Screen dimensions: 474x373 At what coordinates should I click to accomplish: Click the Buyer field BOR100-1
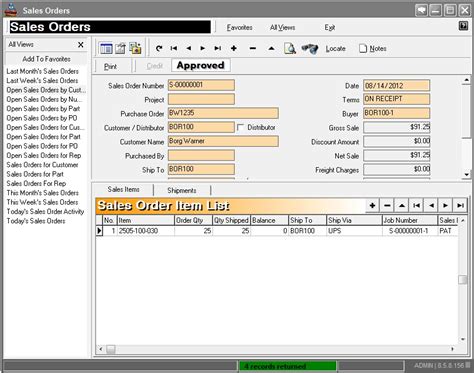(x=397, y=113)
